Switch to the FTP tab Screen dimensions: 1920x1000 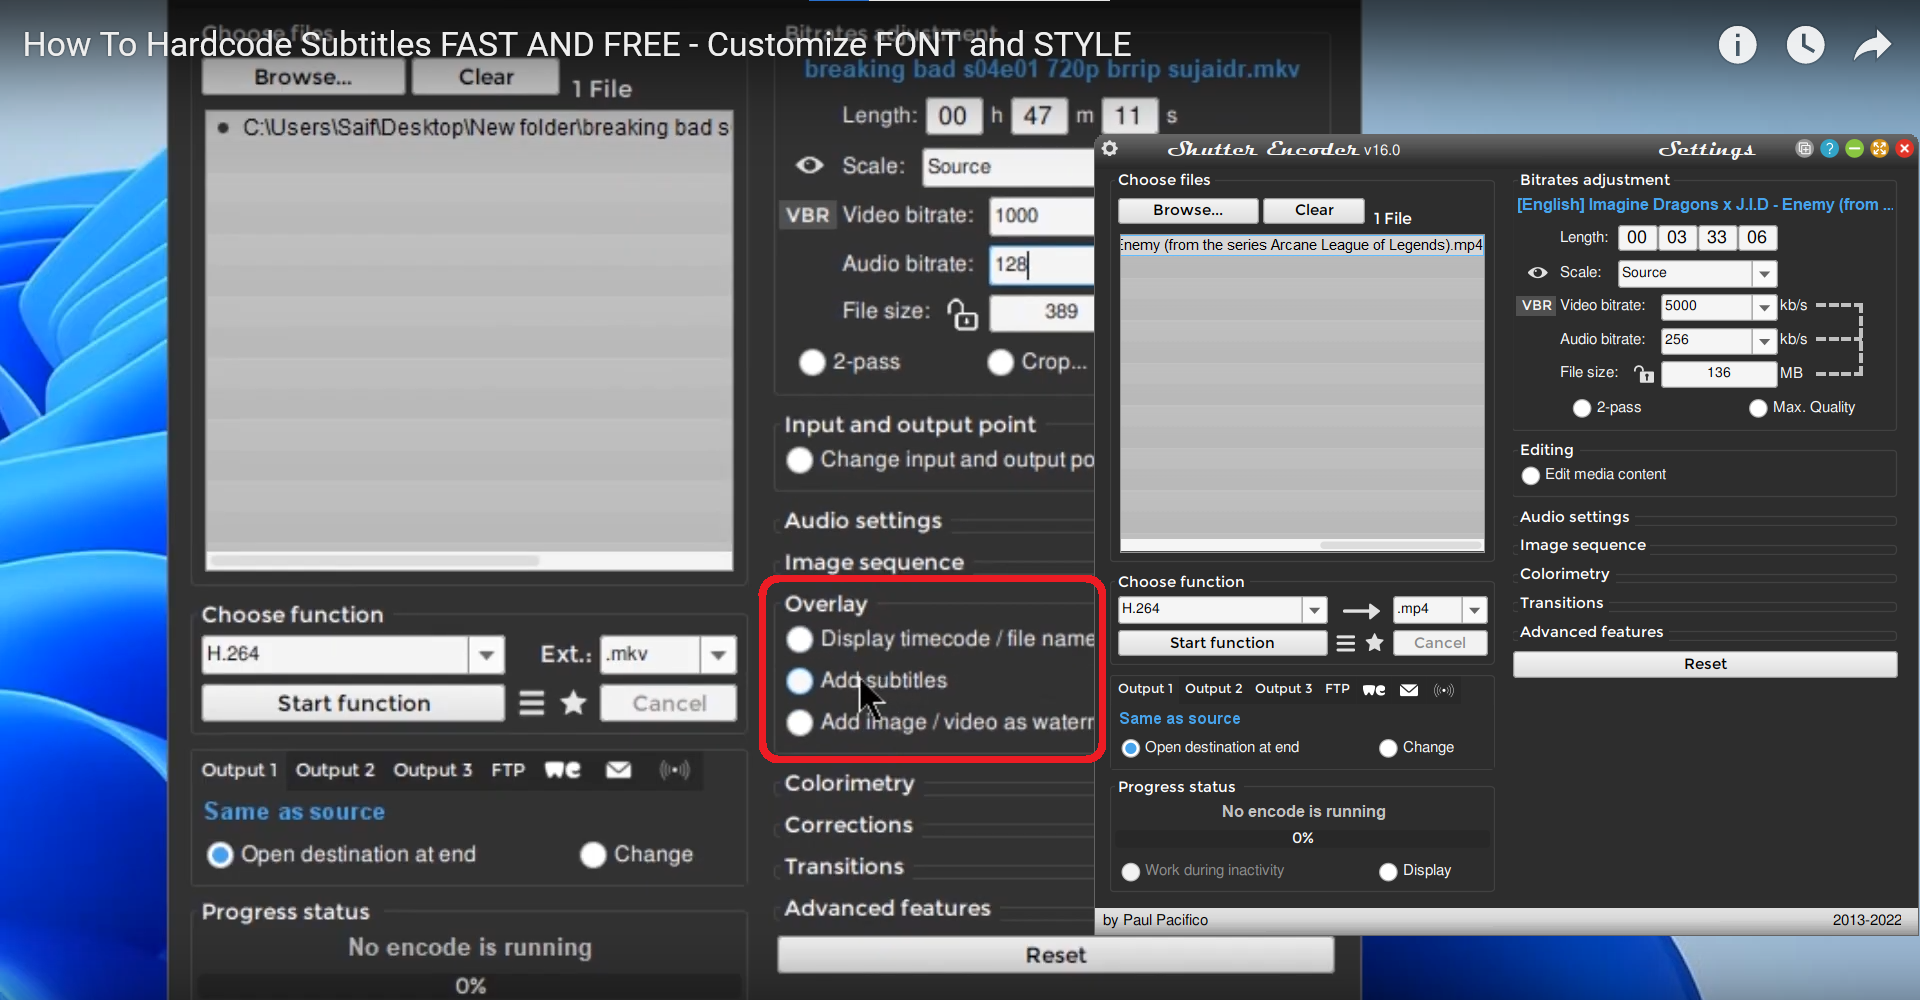(x=1337, y=689)
